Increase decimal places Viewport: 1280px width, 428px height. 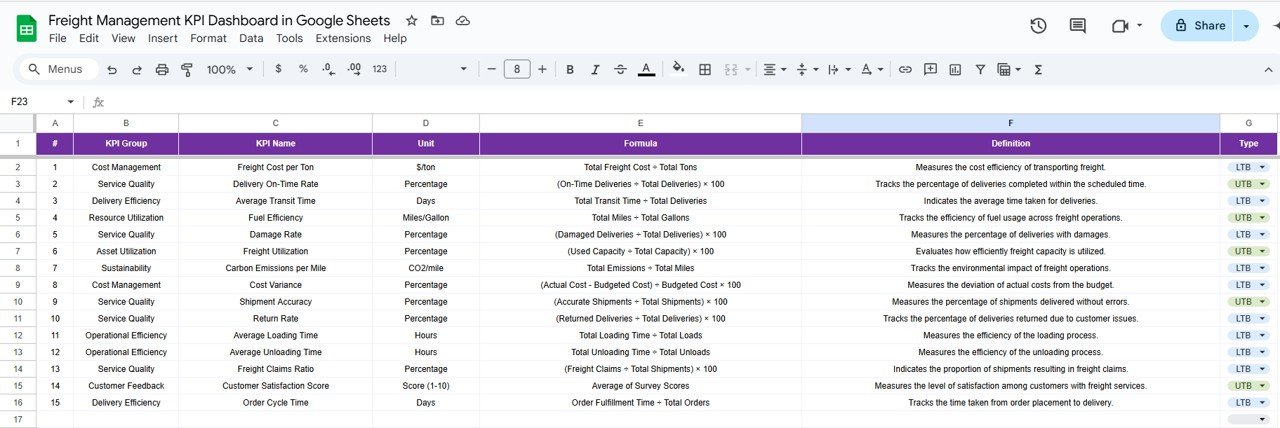point(354,69)
